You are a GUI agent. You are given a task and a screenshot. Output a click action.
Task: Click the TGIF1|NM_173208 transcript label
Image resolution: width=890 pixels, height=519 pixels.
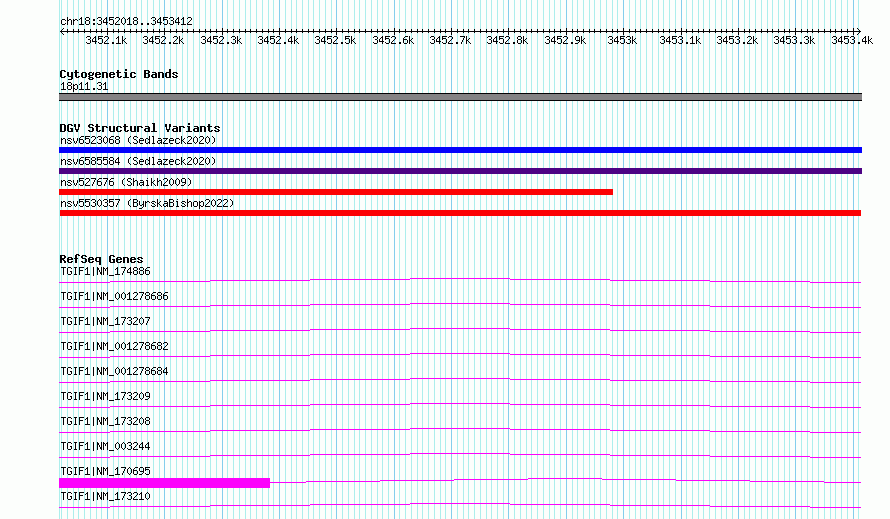(x=105, y=421)
